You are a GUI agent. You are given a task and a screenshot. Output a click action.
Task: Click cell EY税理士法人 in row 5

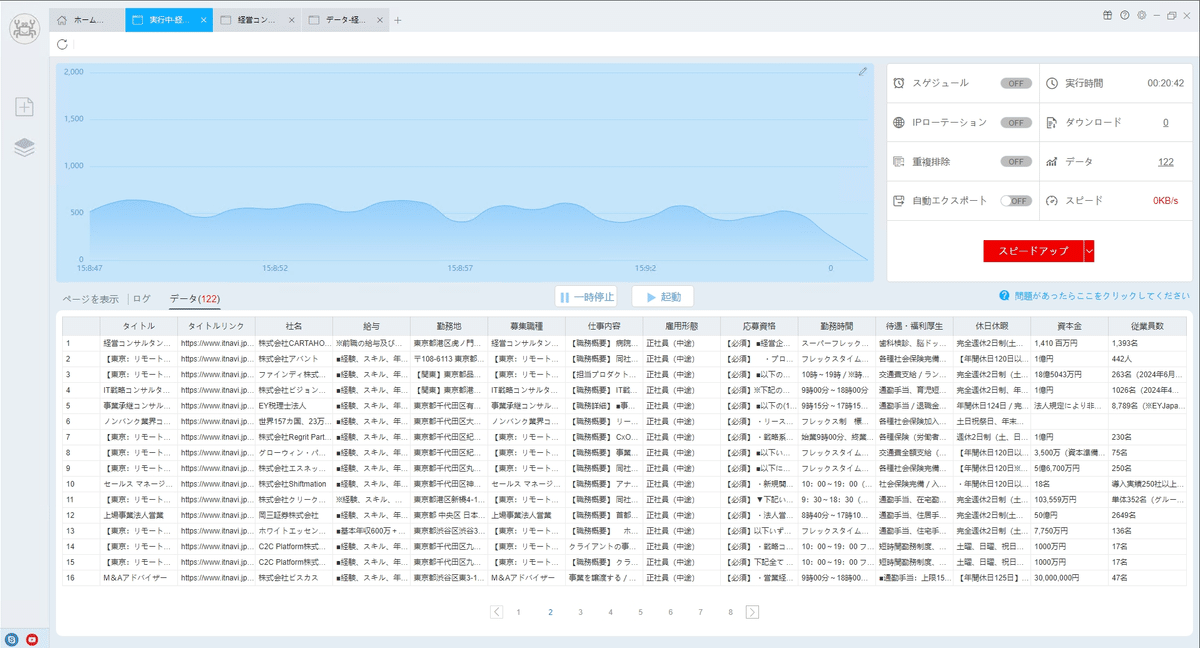click(x=293, y=406)
